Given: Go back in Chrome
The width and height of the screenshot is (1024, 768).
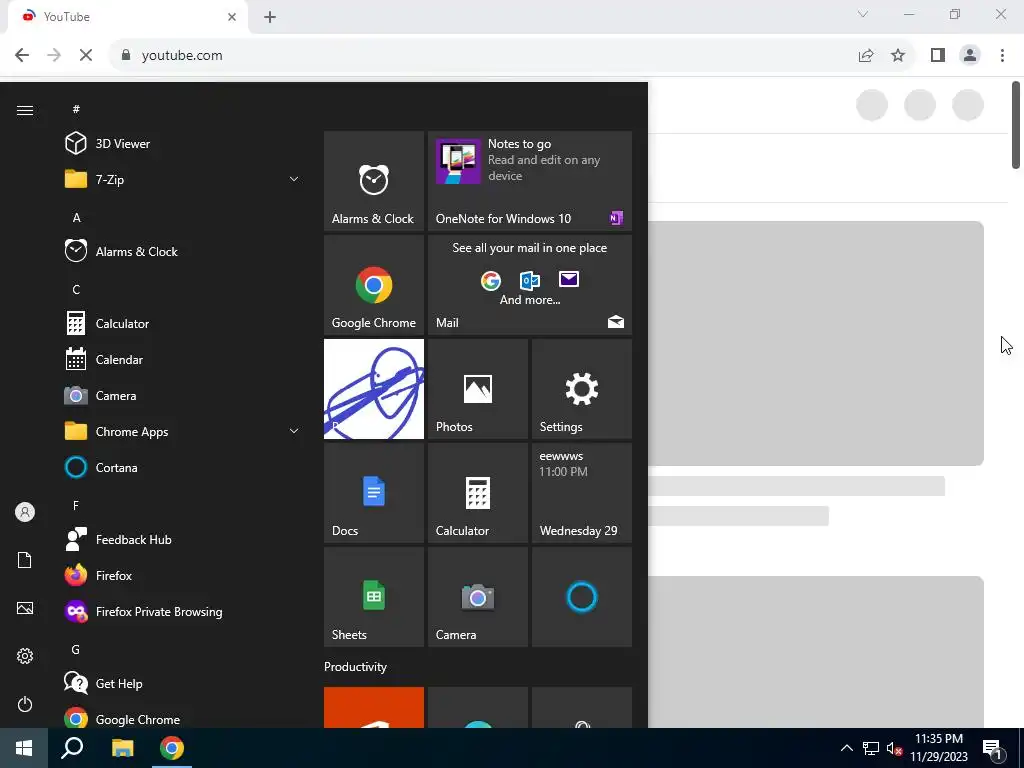Looking at the screenshot, I should pyautogui.click(x=22, y=55).
